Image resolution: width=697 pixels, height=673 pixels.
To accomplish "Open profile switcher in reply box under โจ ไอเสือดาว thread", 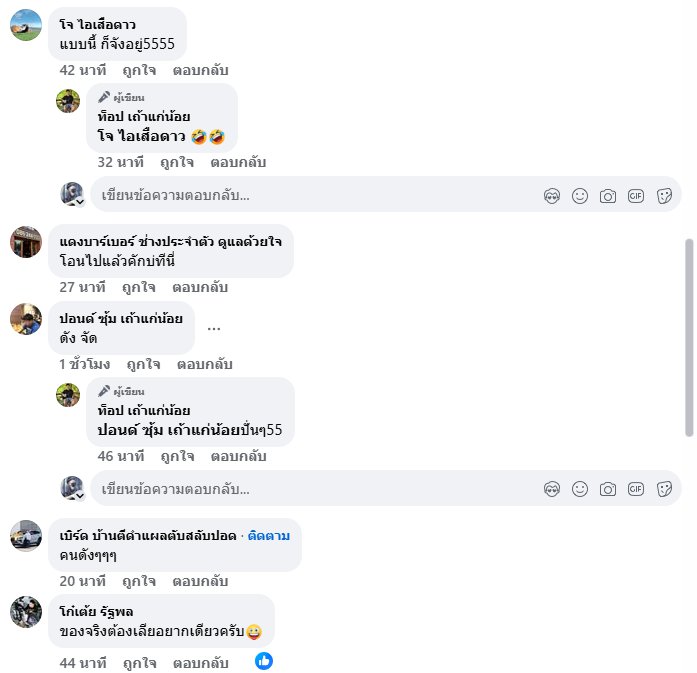I will (72, 195).
